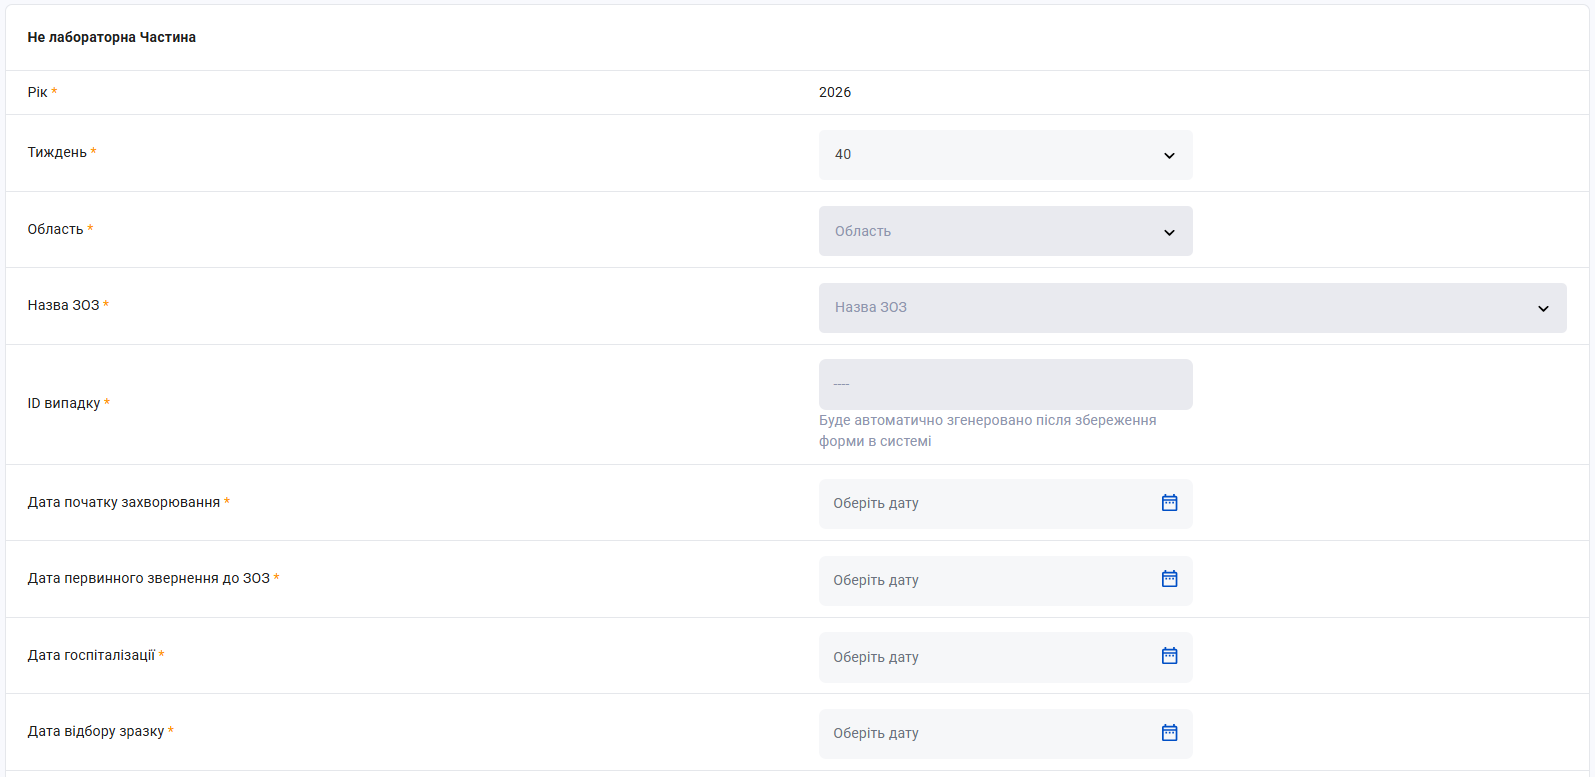Click the Дата госпіталізації date field
1595x777 pixels.
(1005, 657)
